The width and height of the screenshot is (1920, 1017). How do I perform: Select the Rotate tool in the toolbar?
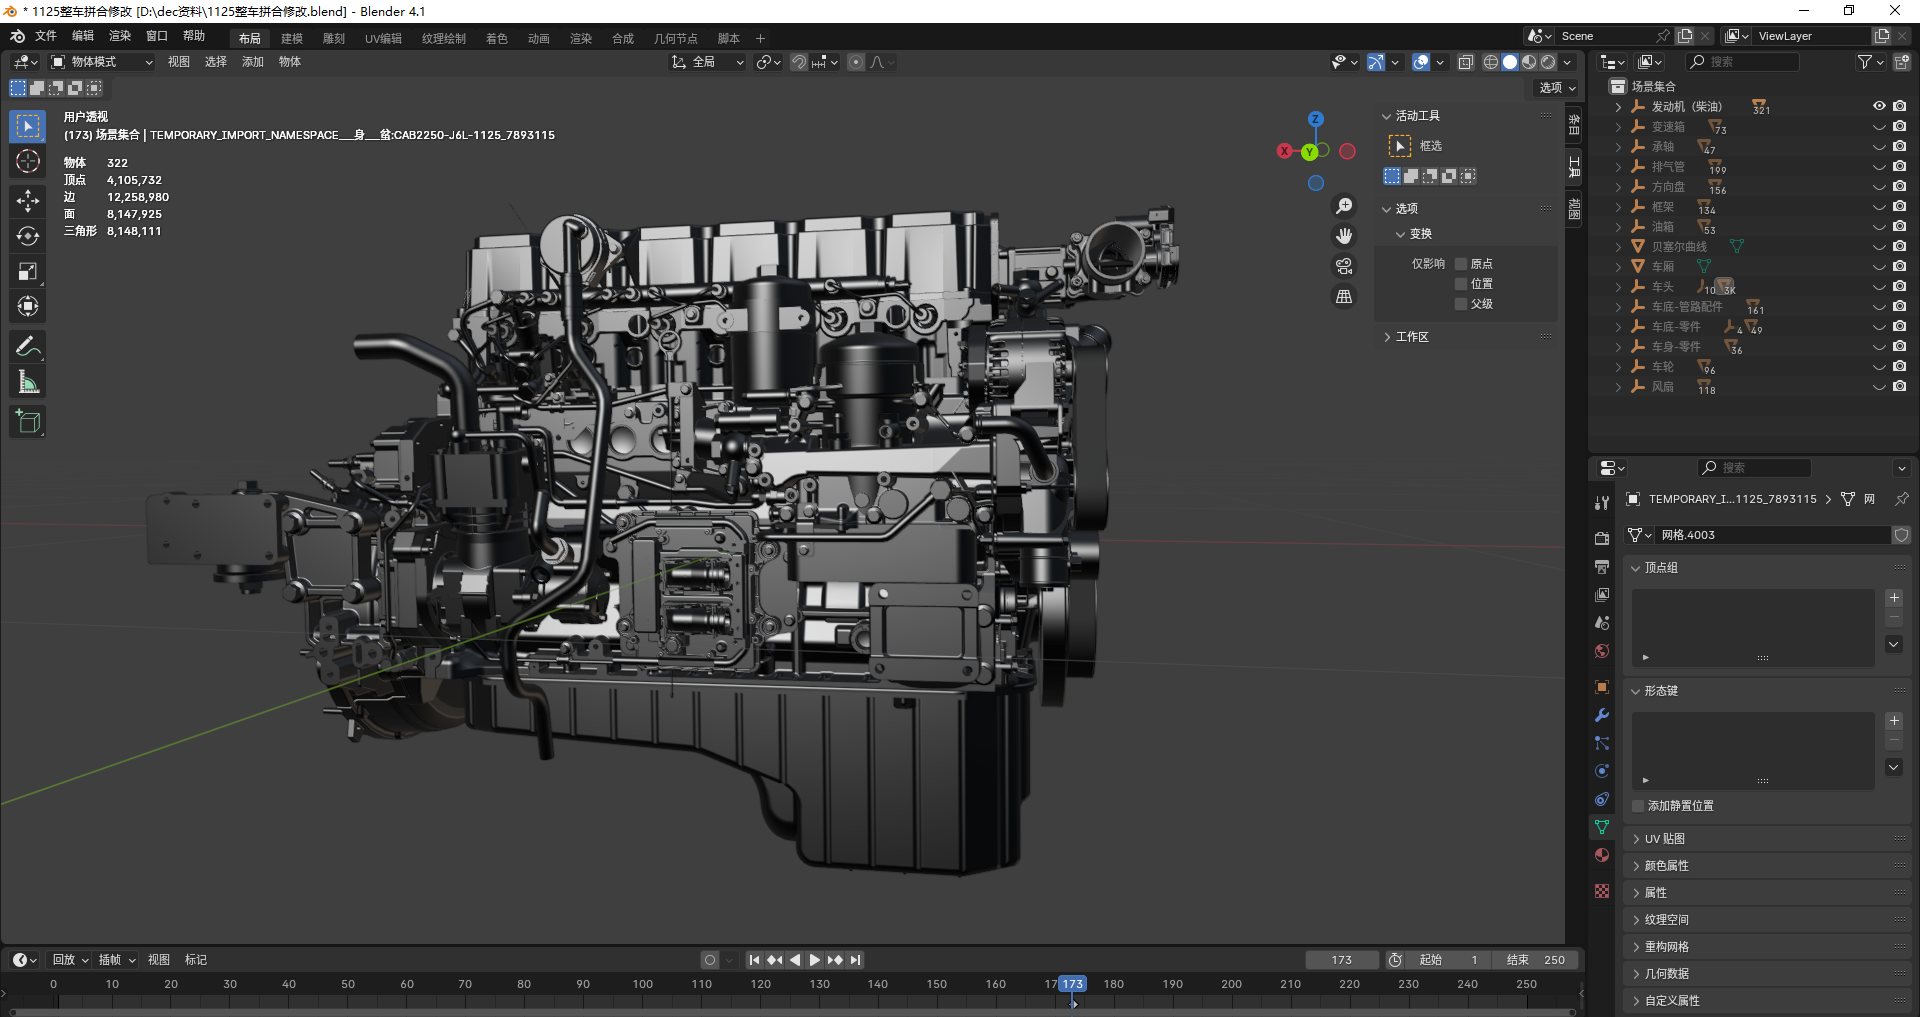pyautogui.click(x=28, y=236)
